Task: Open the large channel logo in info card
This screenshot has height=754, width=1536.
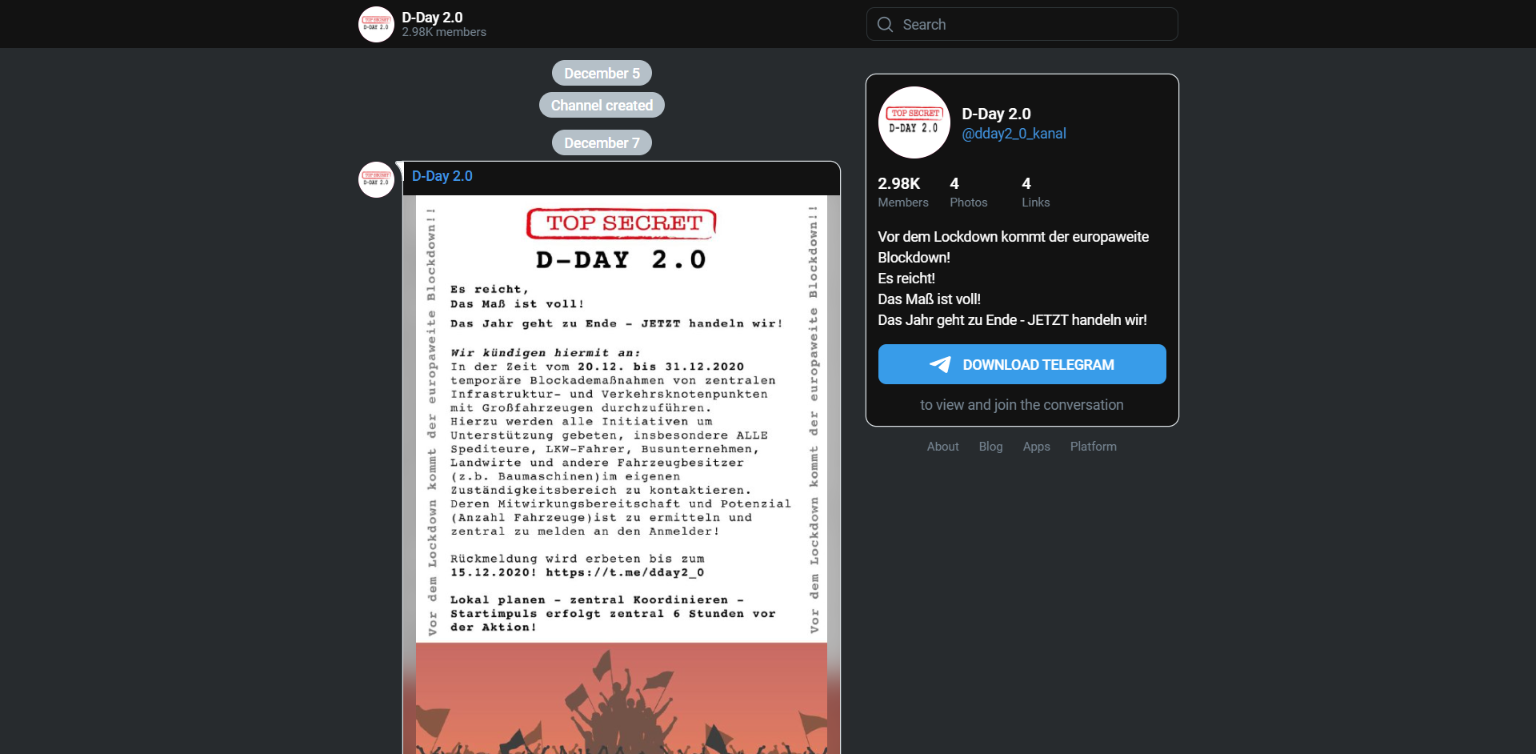Action: (914, 123)
